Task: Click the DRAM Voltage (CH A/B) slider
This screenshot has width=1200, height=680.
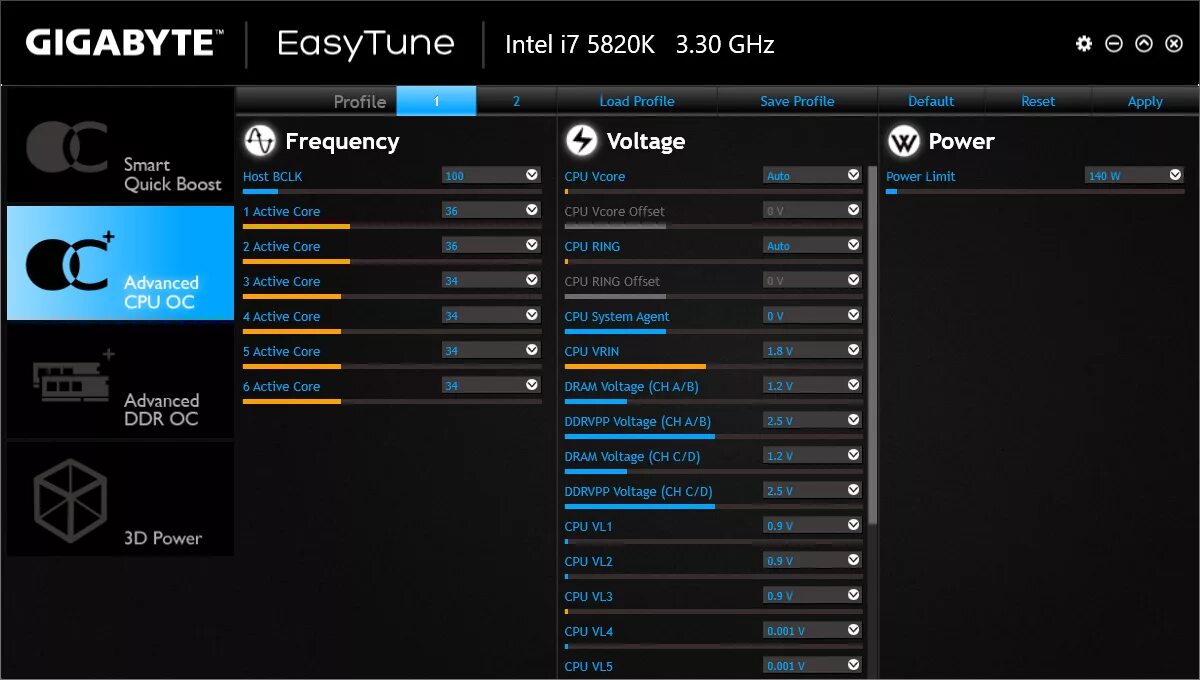Action: click(x=713, y=401)
